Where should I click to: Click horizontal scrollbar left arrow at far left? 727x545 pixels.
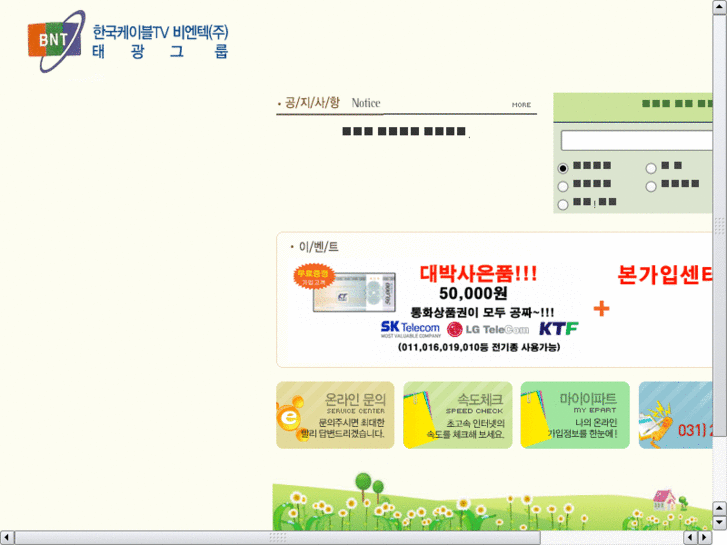6,538
